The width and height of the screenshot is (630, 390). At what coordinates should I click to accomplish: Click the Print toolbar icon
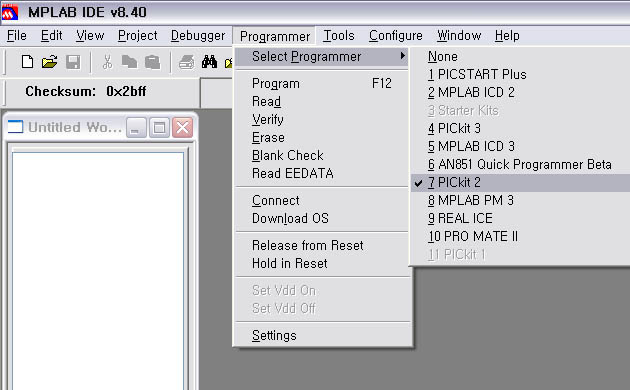click(x=186, y=62)
